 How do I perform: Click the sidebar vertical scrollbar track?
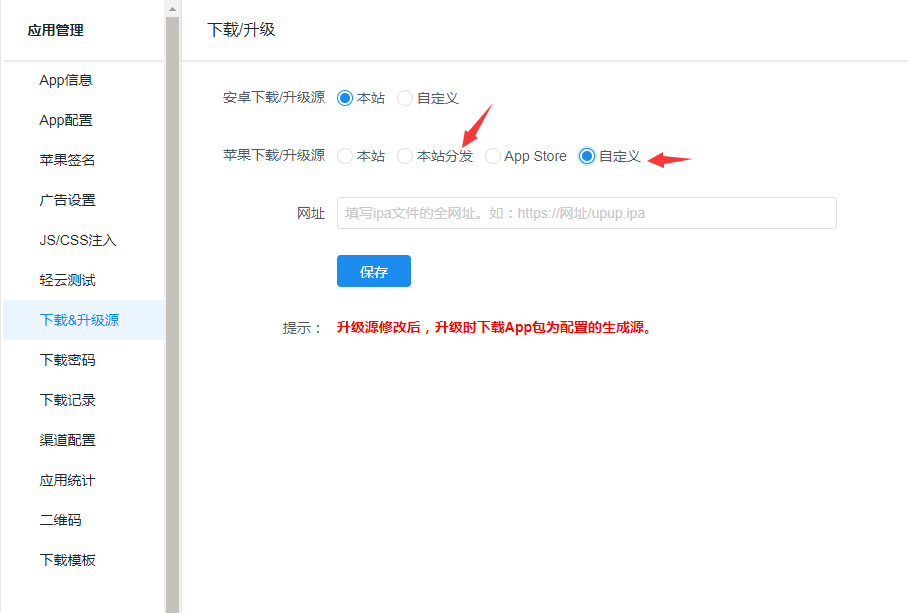[x=172, y=314]
